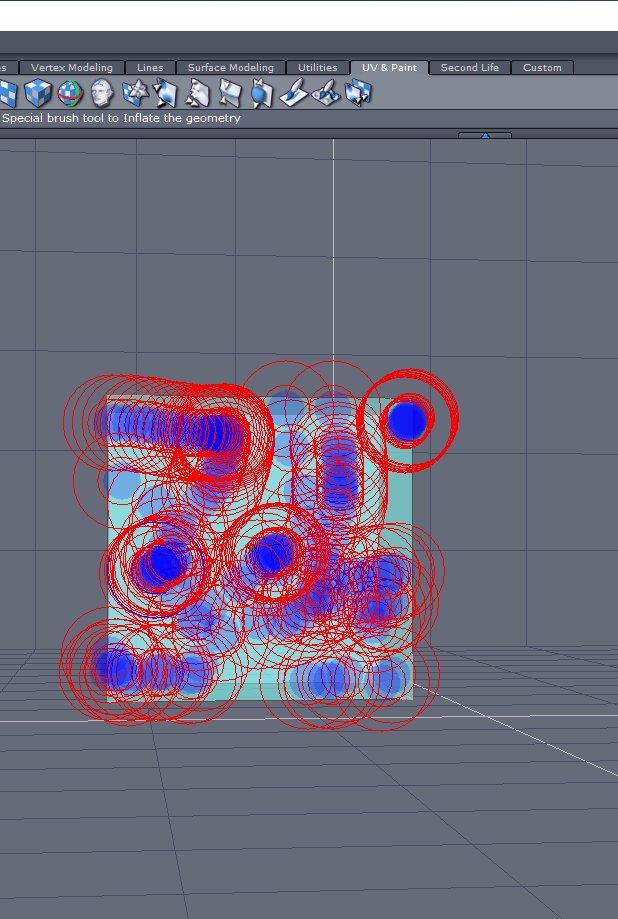
Task: Go to the Utilities tab
Action: [317, 67]
